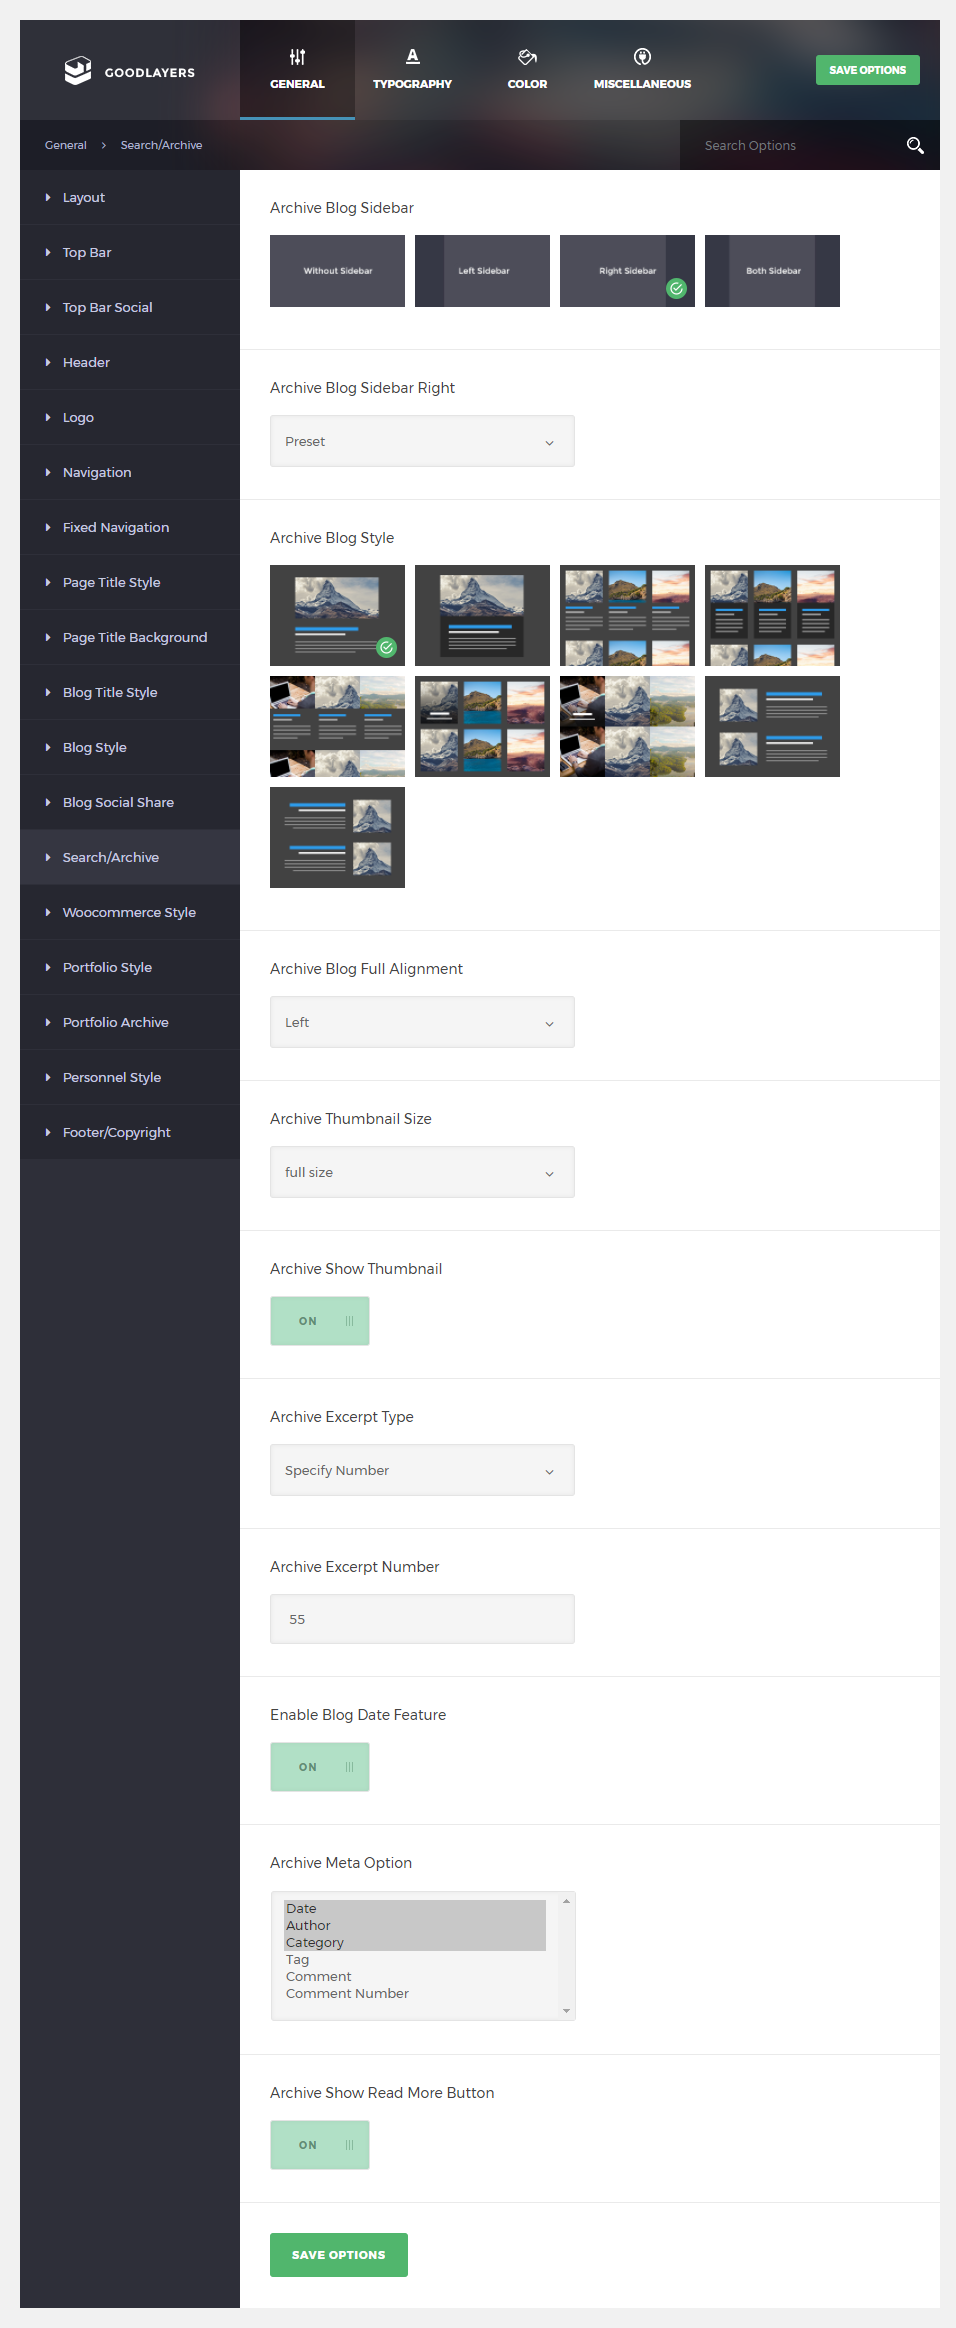Select the Without Sidebar layout thumbnail
The width and height of the screenshot is (956, 2328).
pos(337,271)
